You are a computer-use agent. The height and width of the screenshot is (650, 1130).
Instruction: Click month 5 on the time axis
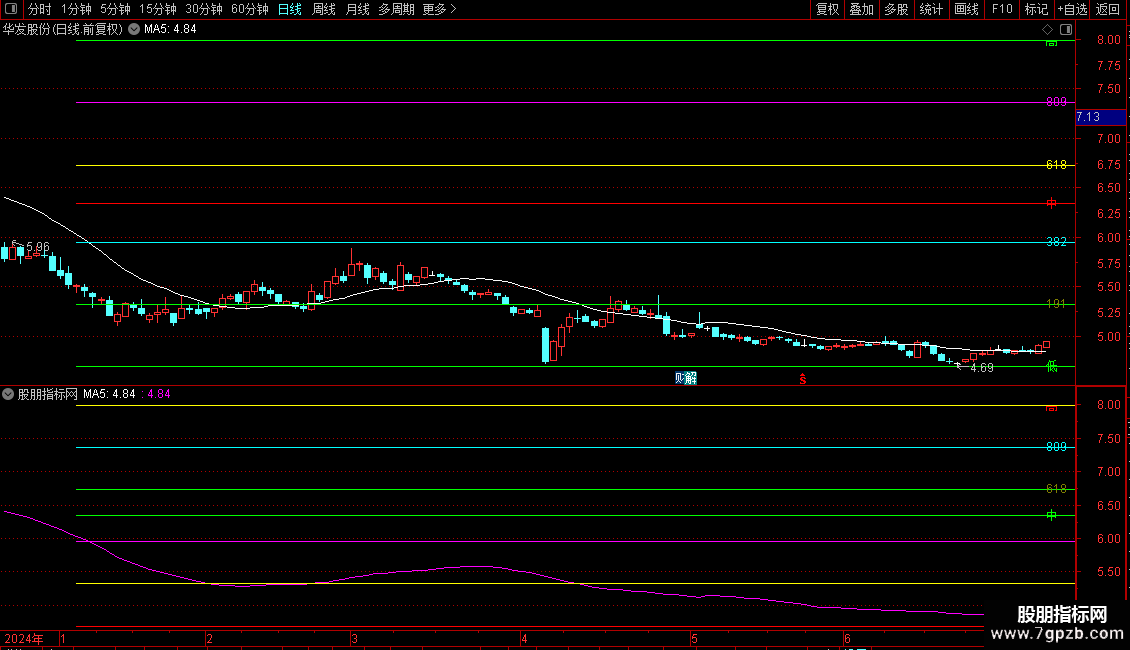click(x=694, y=639)
